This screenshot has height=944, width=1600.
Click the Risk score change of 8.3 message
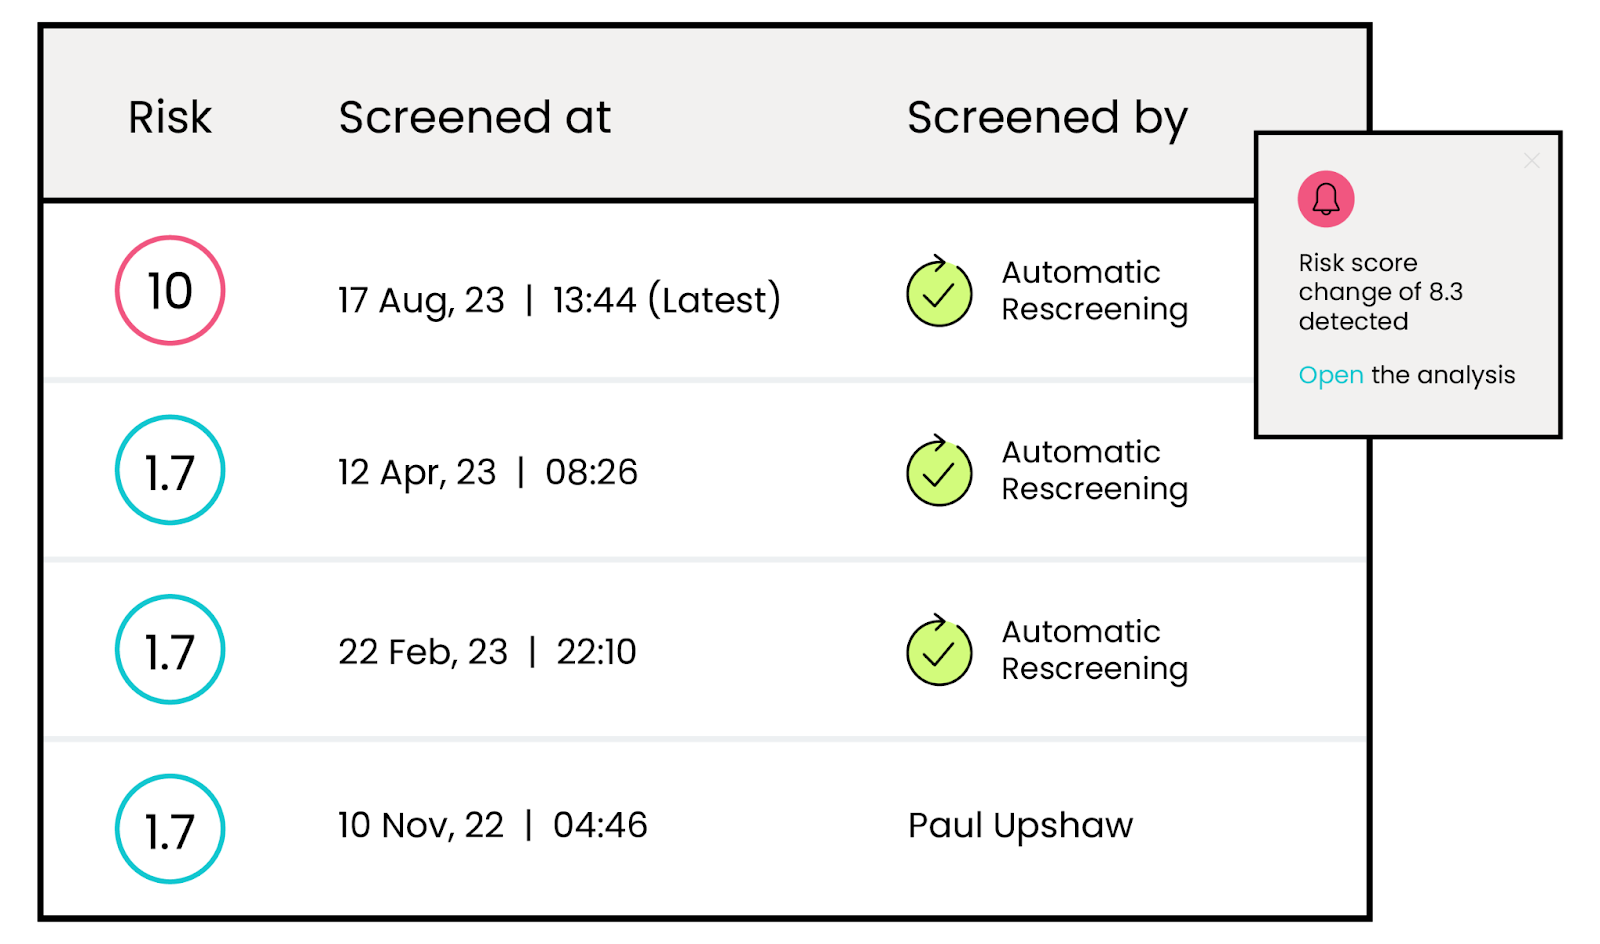pos(1380,291)
